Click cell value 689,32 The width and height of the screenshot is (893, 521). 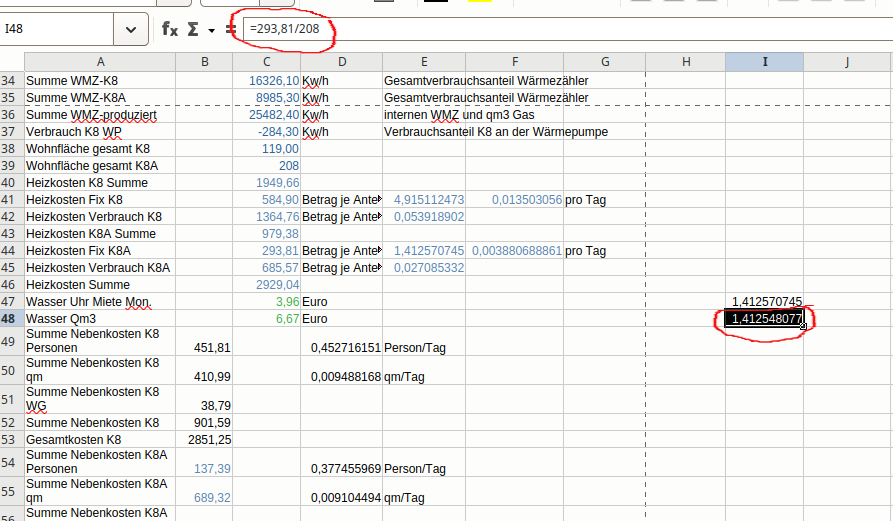point(204,491)
